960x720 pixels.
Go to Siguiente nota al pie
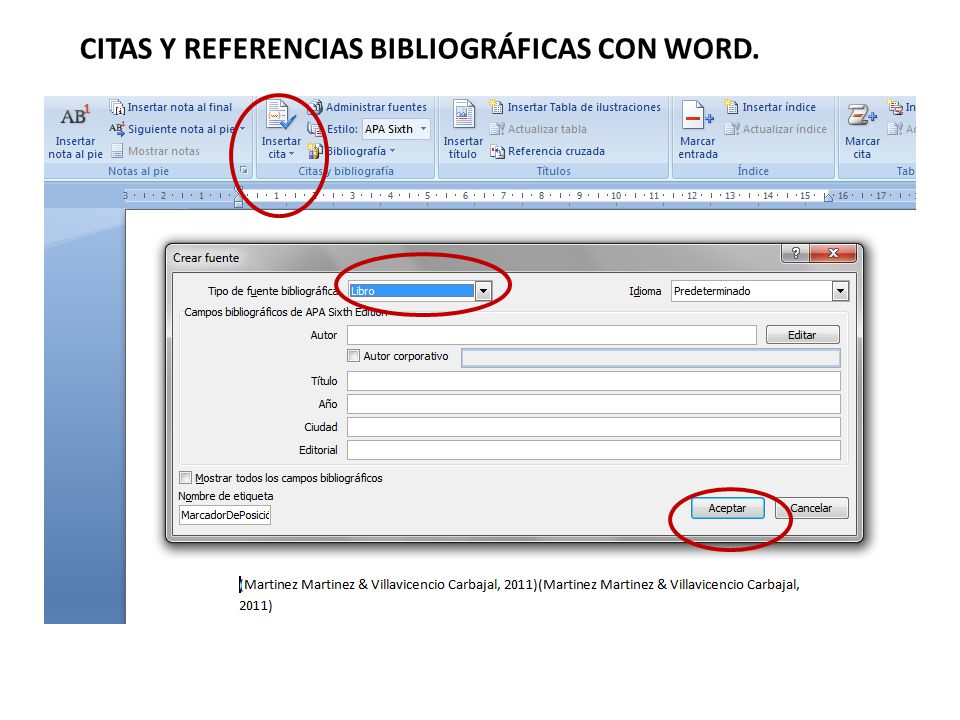(x=173, y=129)
